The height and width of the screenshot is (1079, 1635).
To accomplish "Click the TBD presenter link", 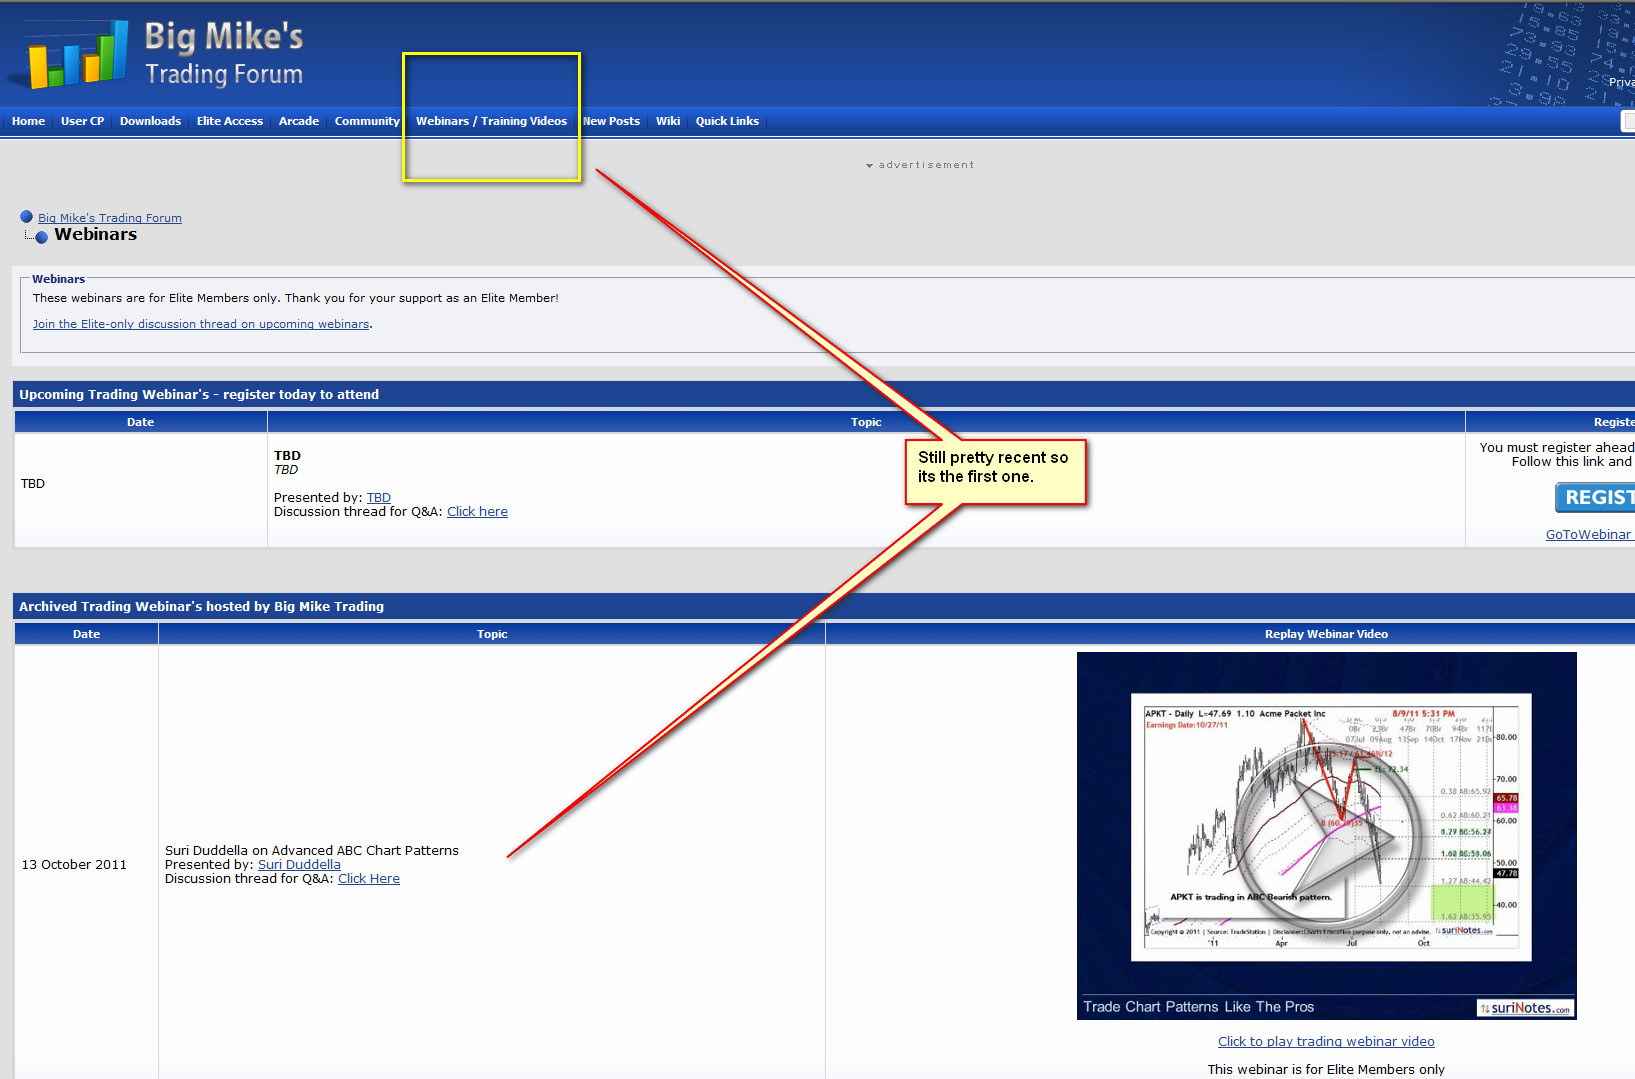I will point(378,498).
